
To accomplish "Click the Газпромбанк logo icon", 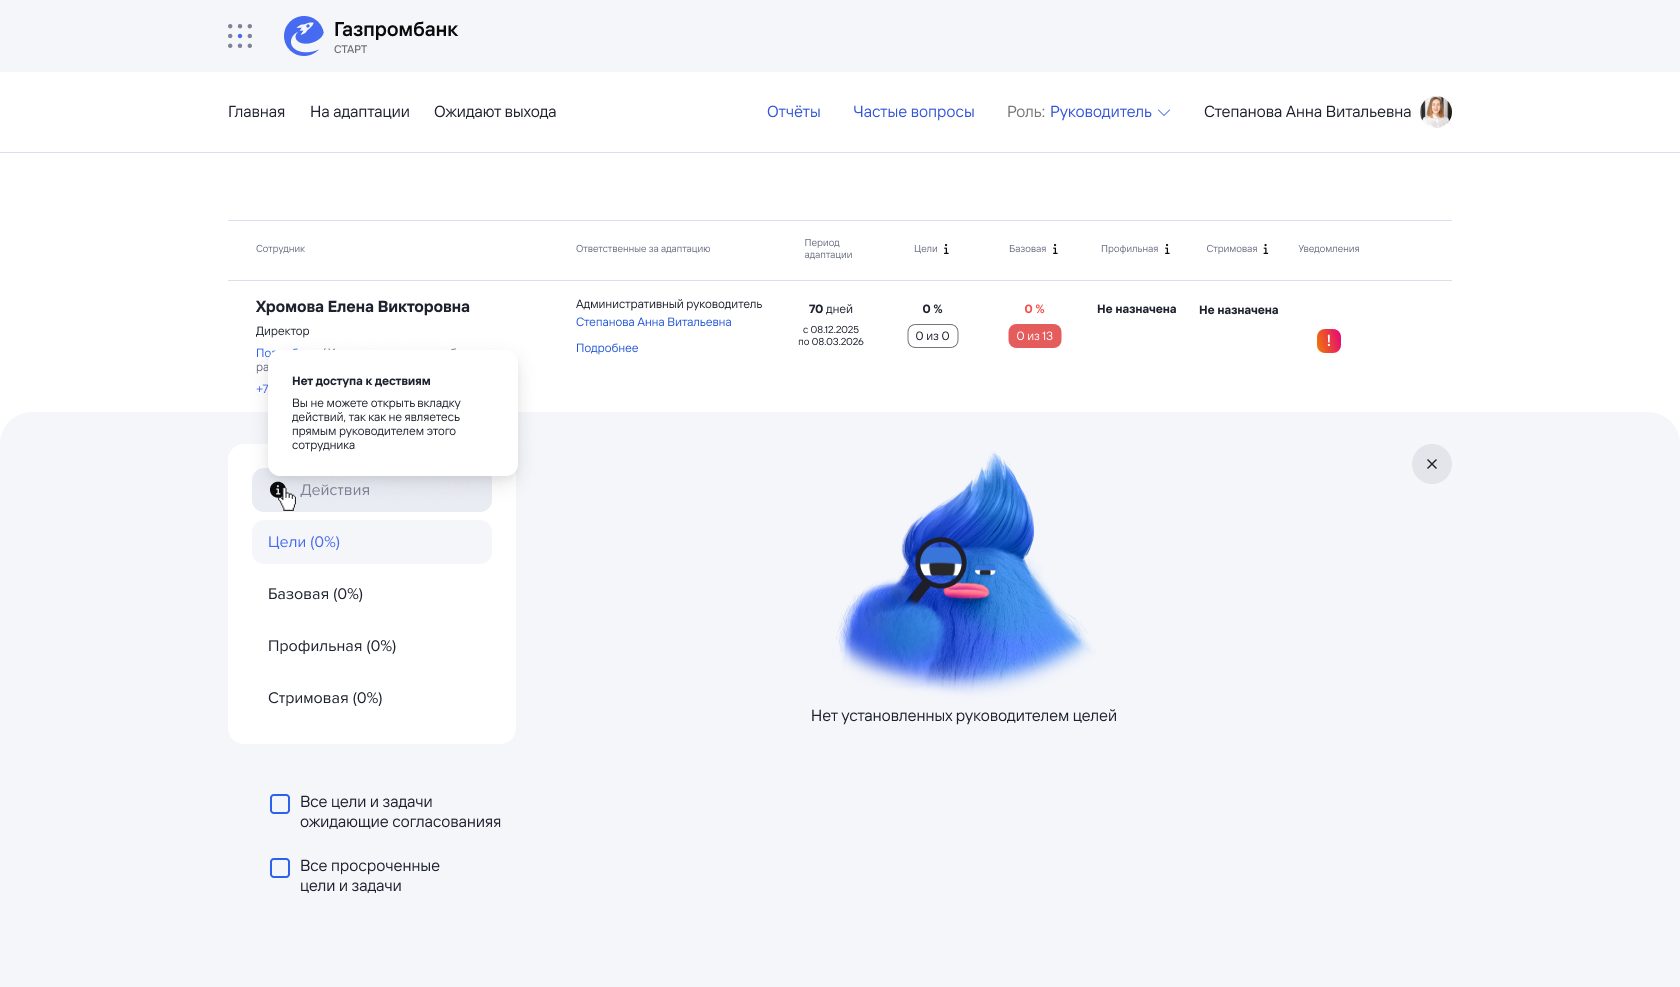I will pos(303,36).
